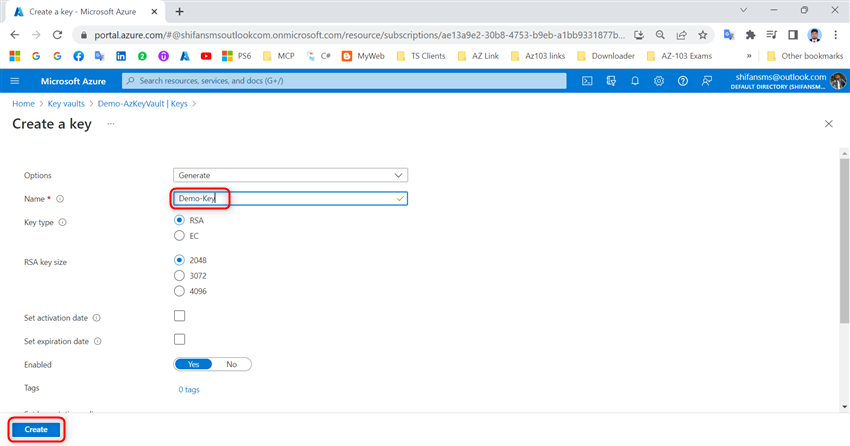Screen dimensions: 850x446
Task: Open the Google Translate extension icon
Action: click(x=729, y=35)
